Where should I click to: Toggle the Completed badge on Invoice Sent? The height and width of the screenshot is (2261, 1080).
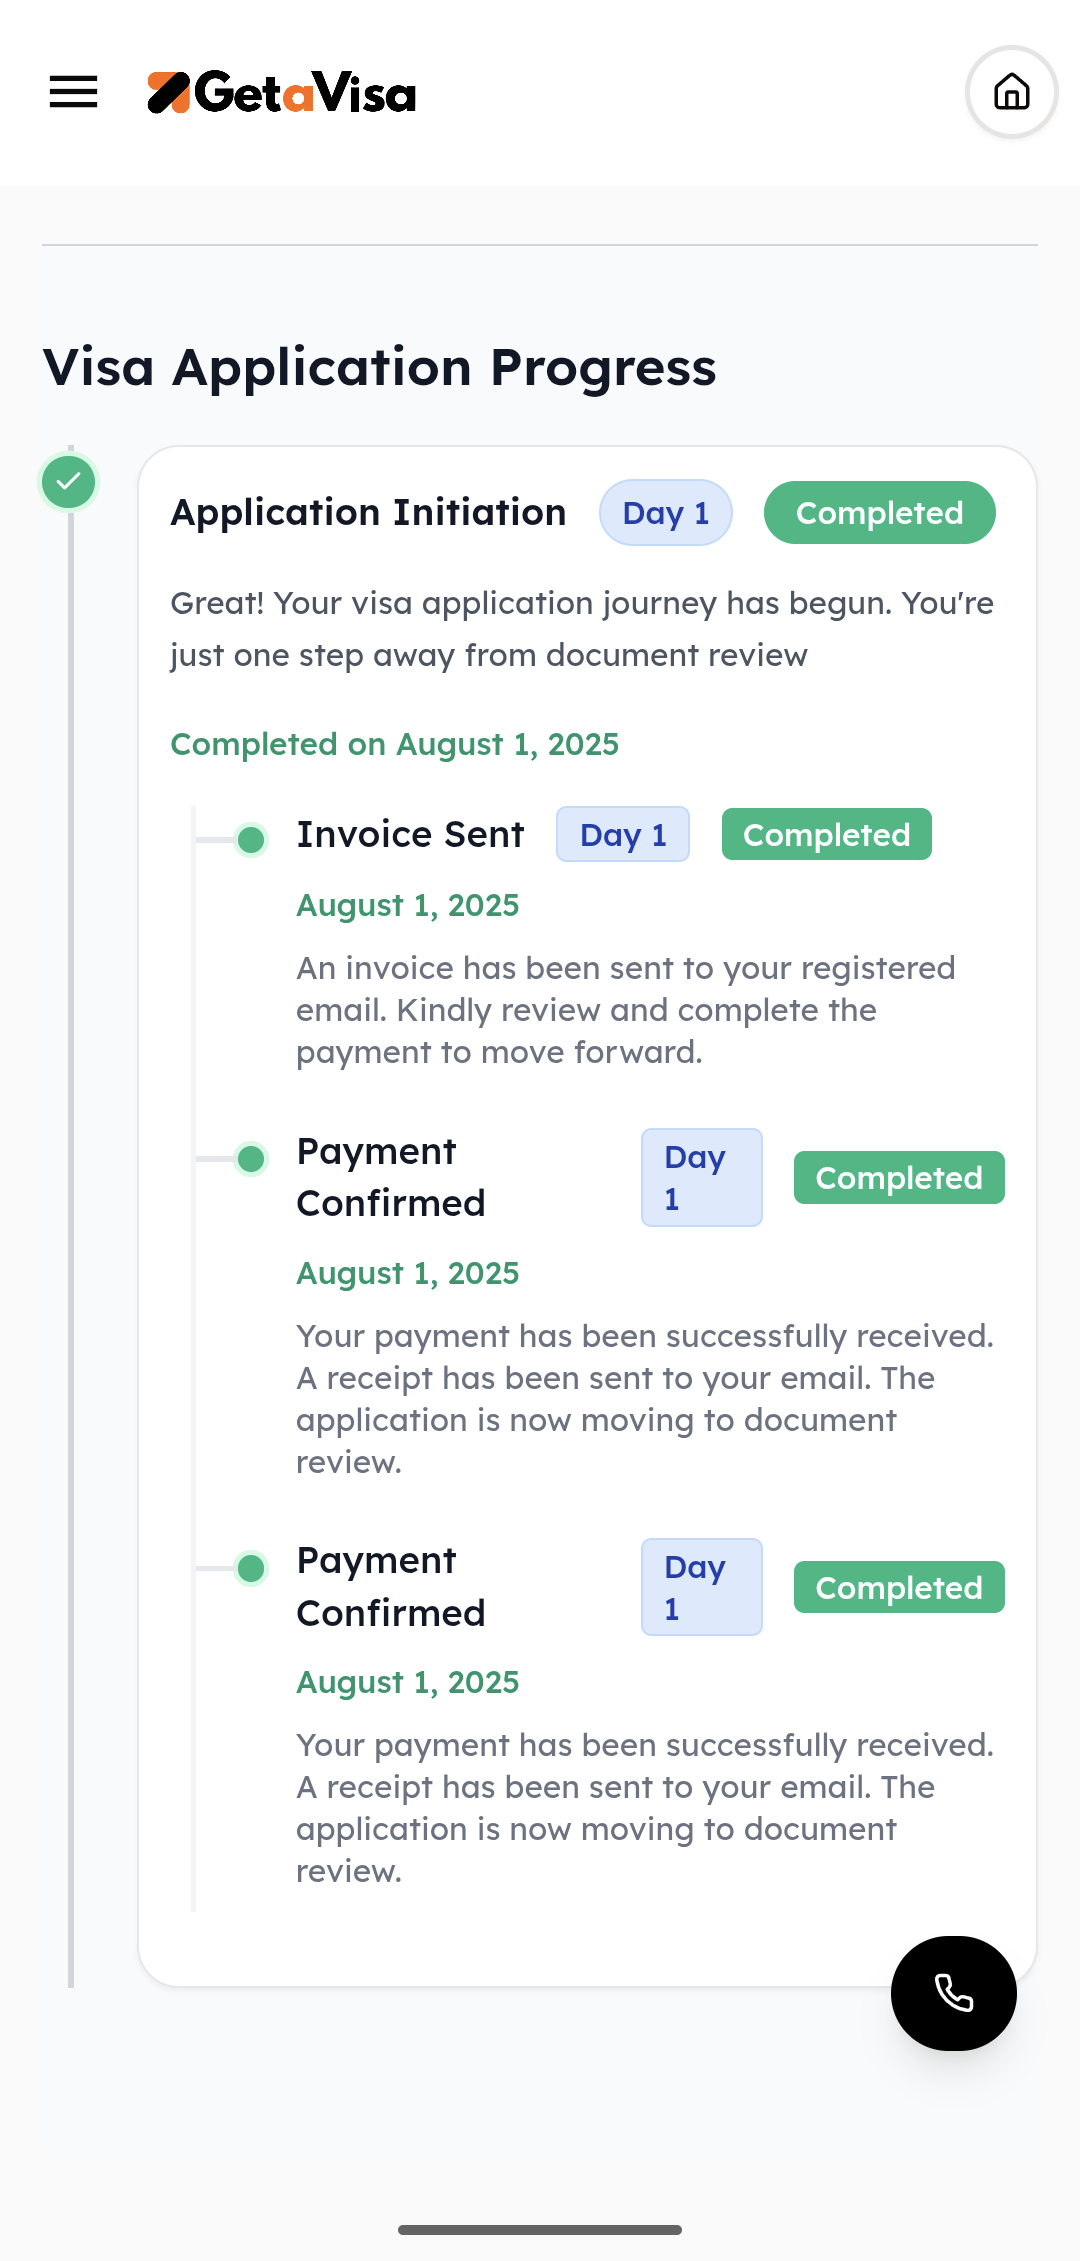click(826, 834)
